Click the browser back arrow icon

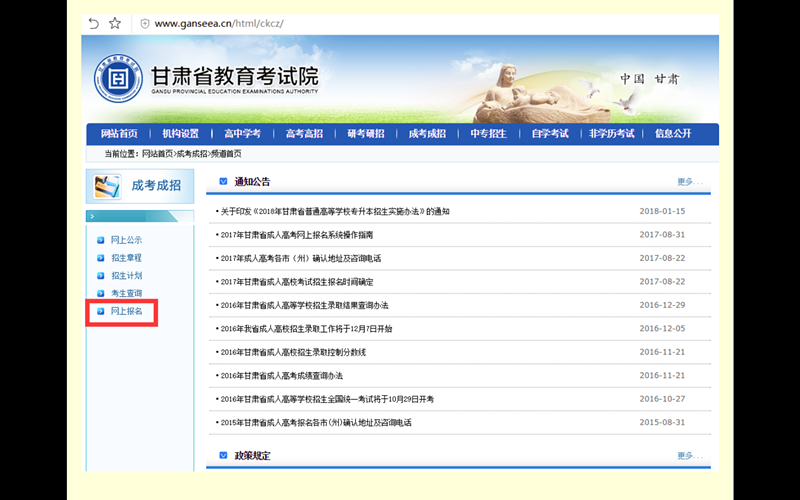point(93,23)
